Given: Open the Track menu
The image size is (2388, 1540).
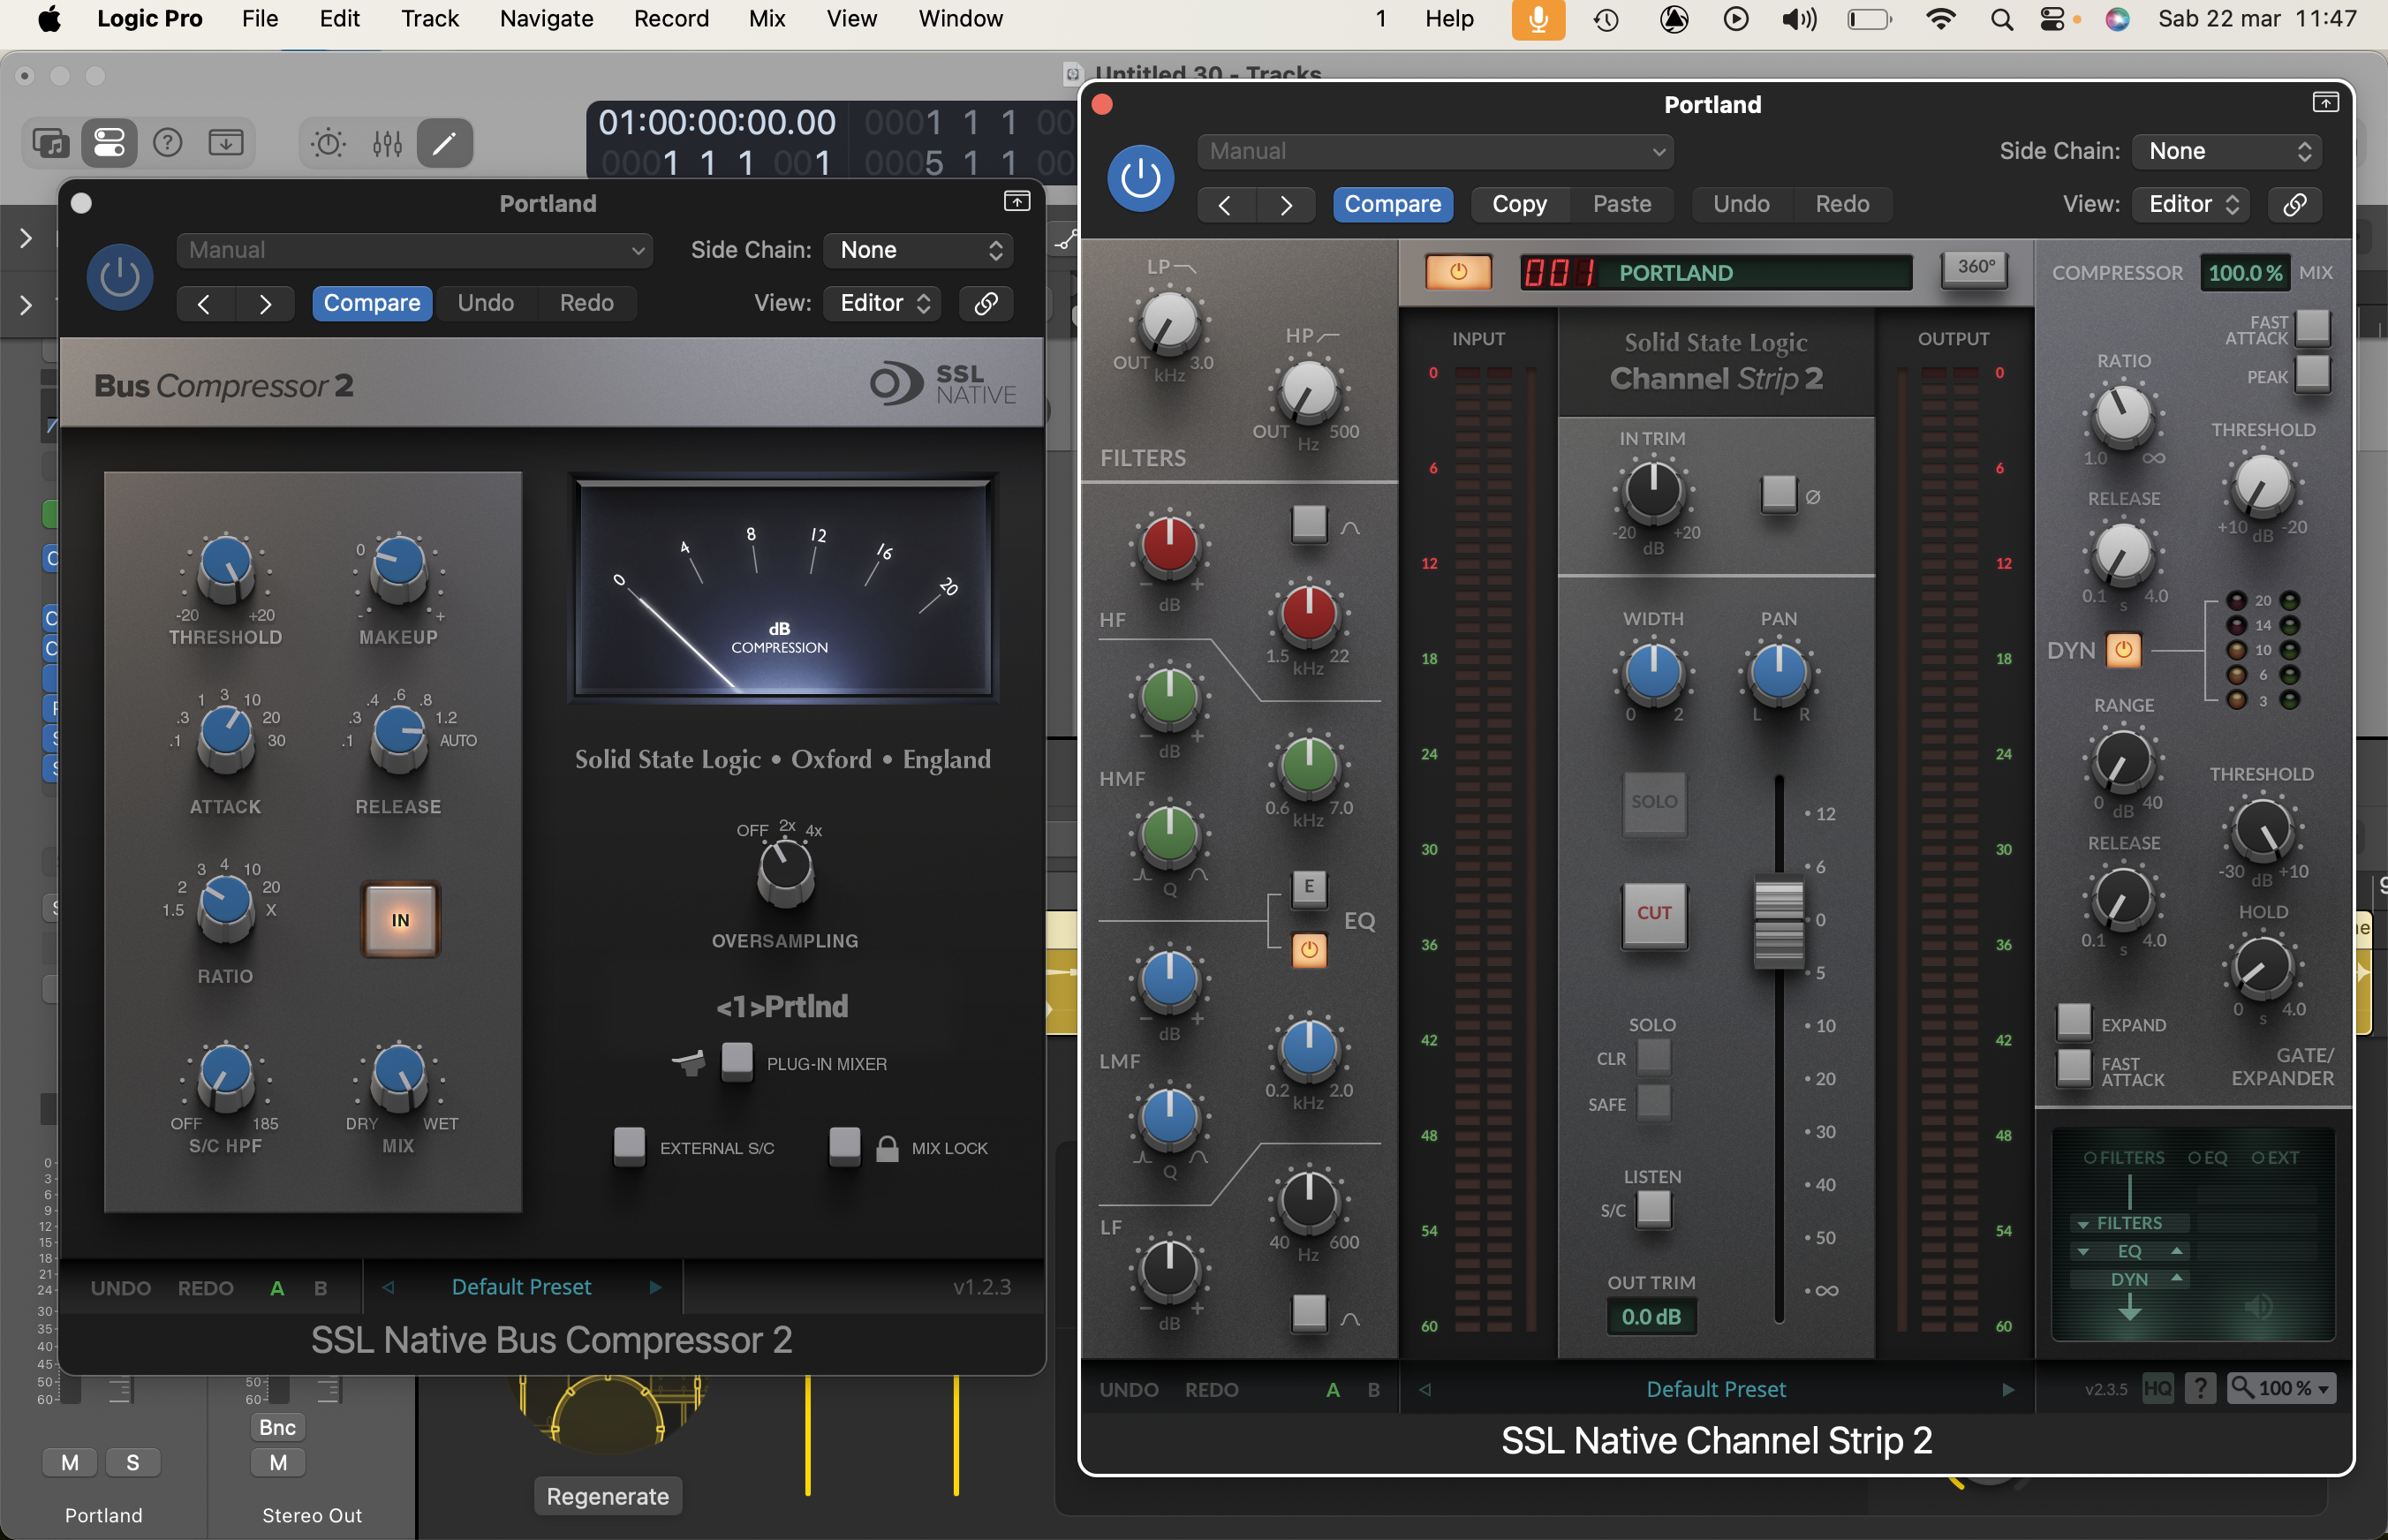Looking at the screenshot, I should click(430, 19).
